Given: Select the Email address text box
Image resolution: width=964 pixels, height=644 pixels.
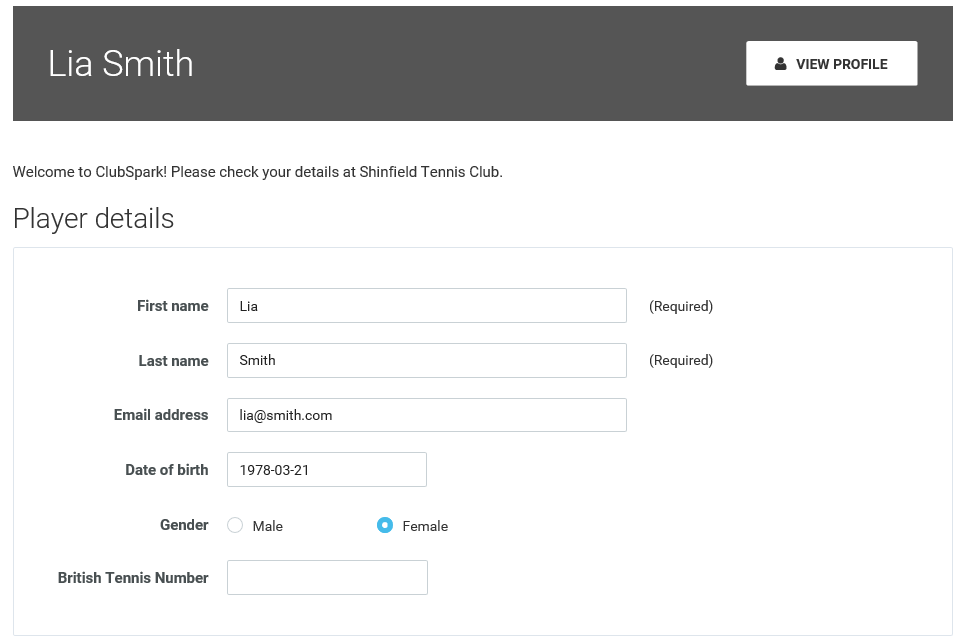Looking at the screenshot, I should [426, 415].
